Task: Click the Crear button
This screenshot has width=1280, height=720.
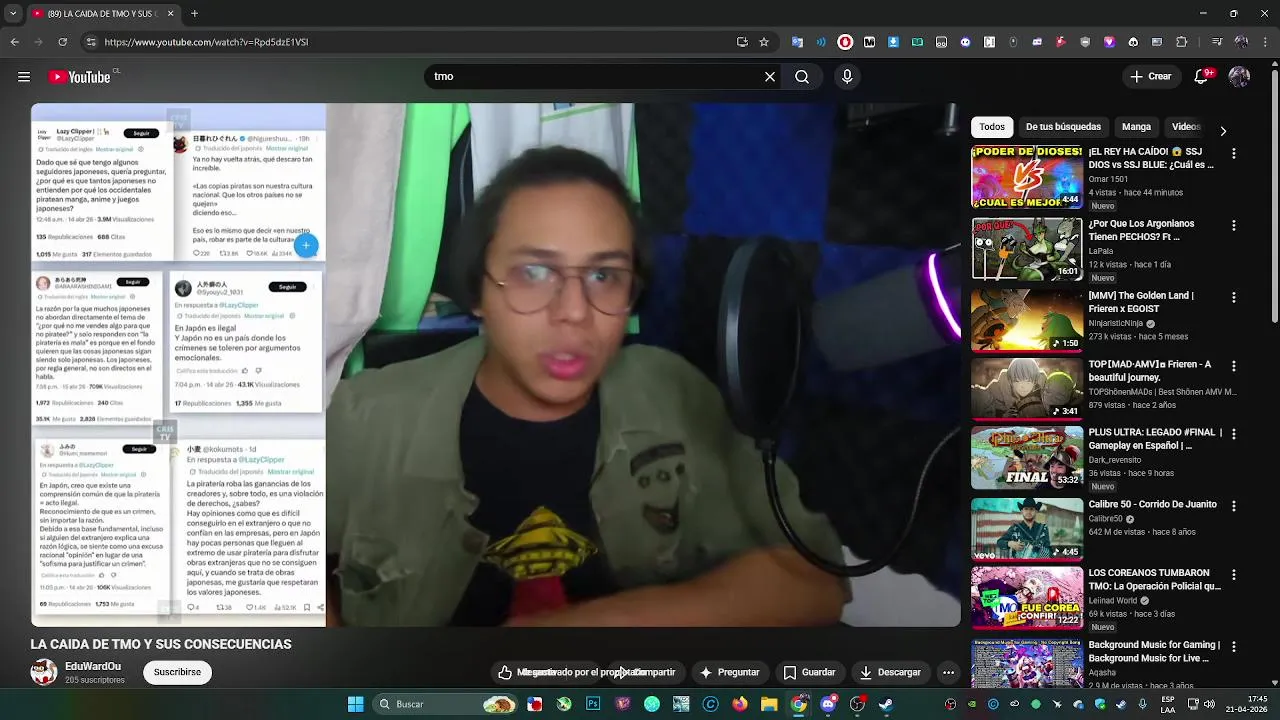Action: (1150, 77)
